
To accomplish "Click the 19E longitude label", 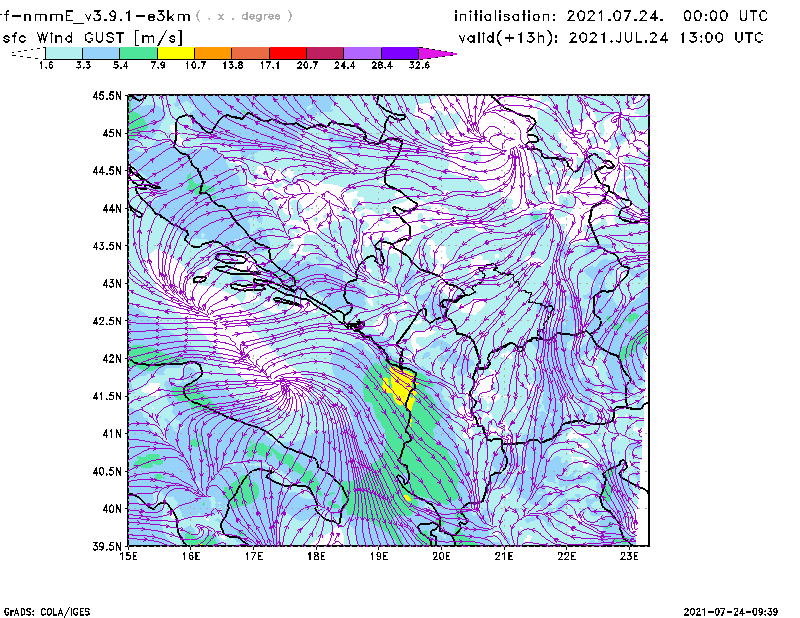I will (379, 556).
